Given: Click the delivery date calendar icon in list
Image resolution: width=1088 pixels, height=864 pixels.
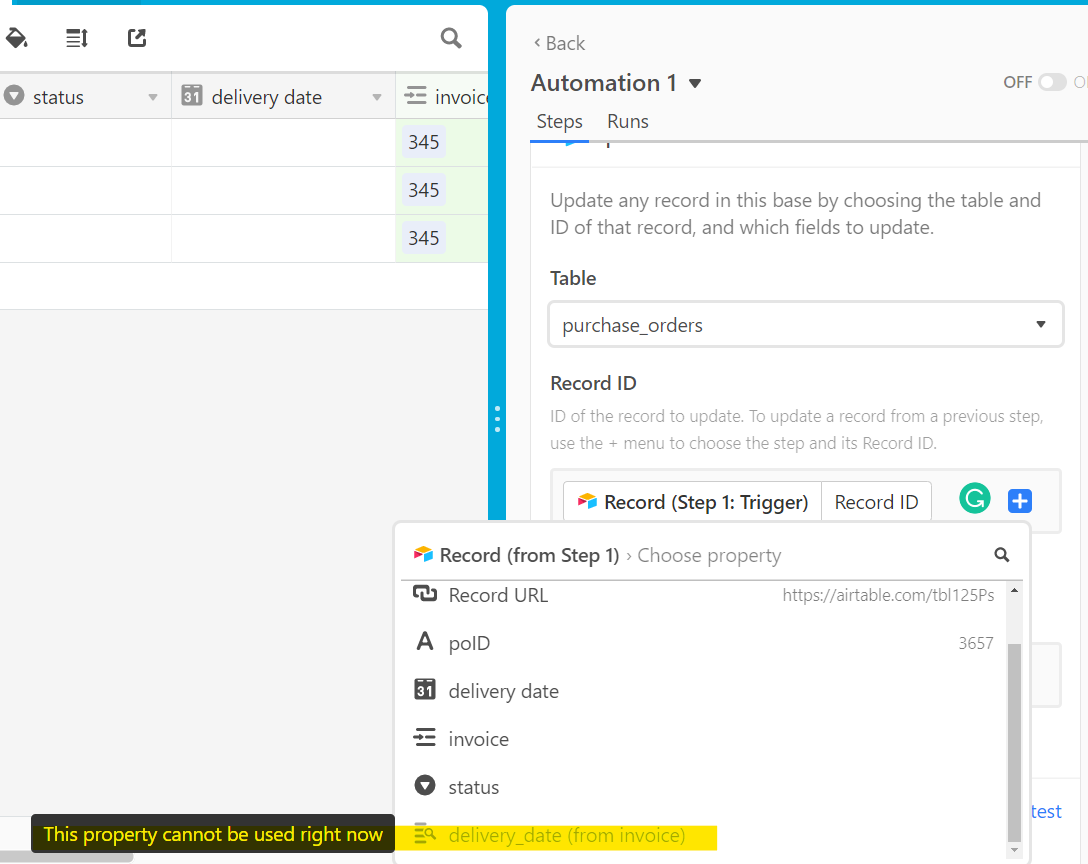Looking at the screenshot, I should tap(425, 689).
